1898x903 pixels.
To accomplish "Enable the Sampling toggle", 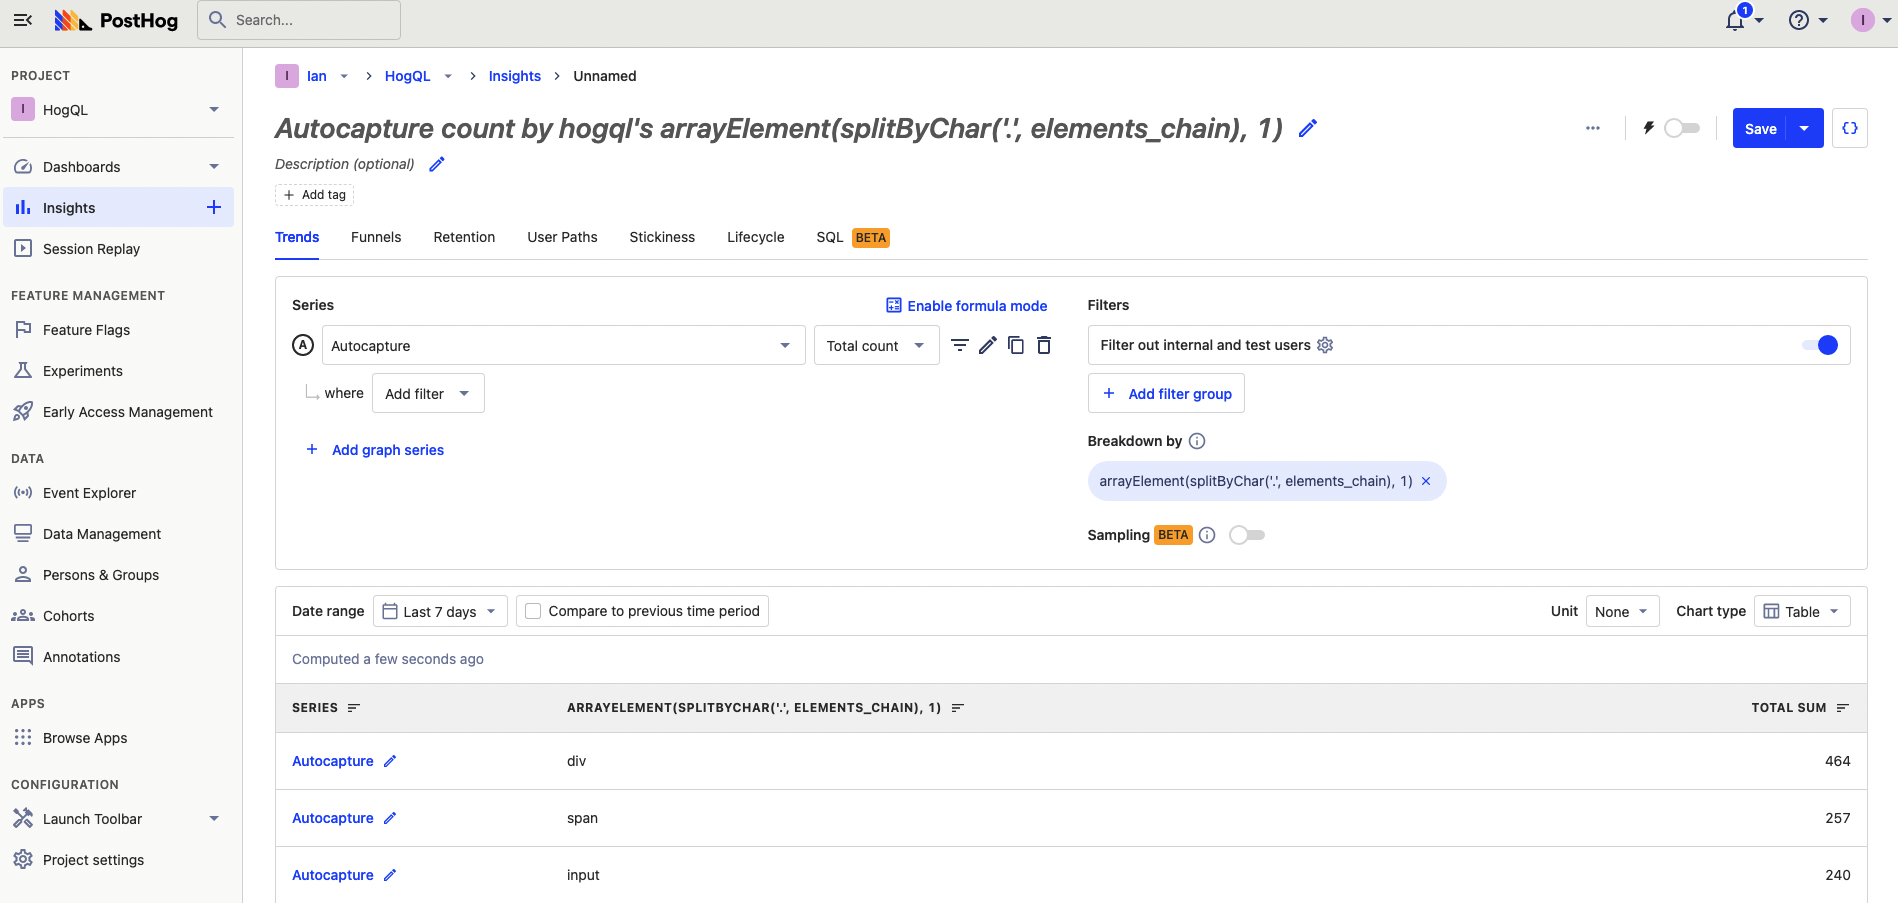I will coord(1247,535).
